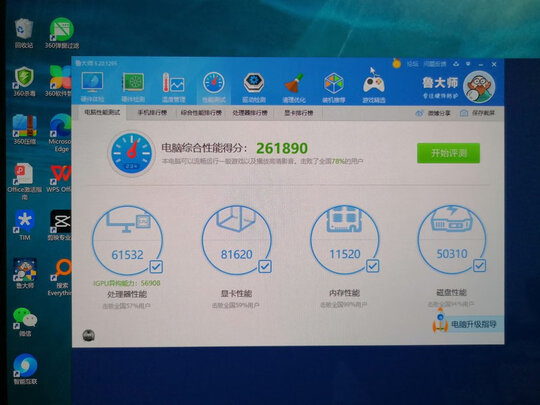Click the 显卡性能 label
The height and width of the screenshot is (405, 540).
[x=236, y=293]
